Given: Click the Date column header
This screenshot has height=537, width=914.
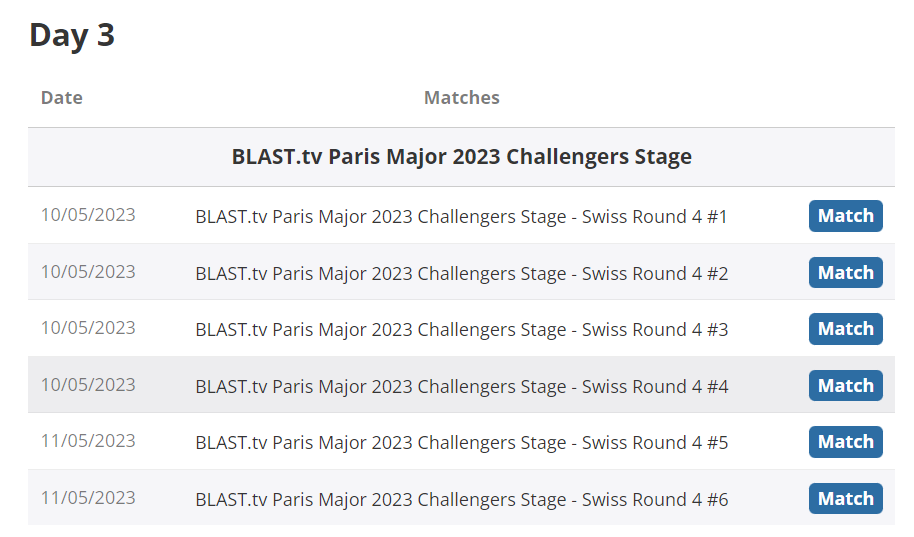Looking at the screenshot, I should tap(62, 97).
